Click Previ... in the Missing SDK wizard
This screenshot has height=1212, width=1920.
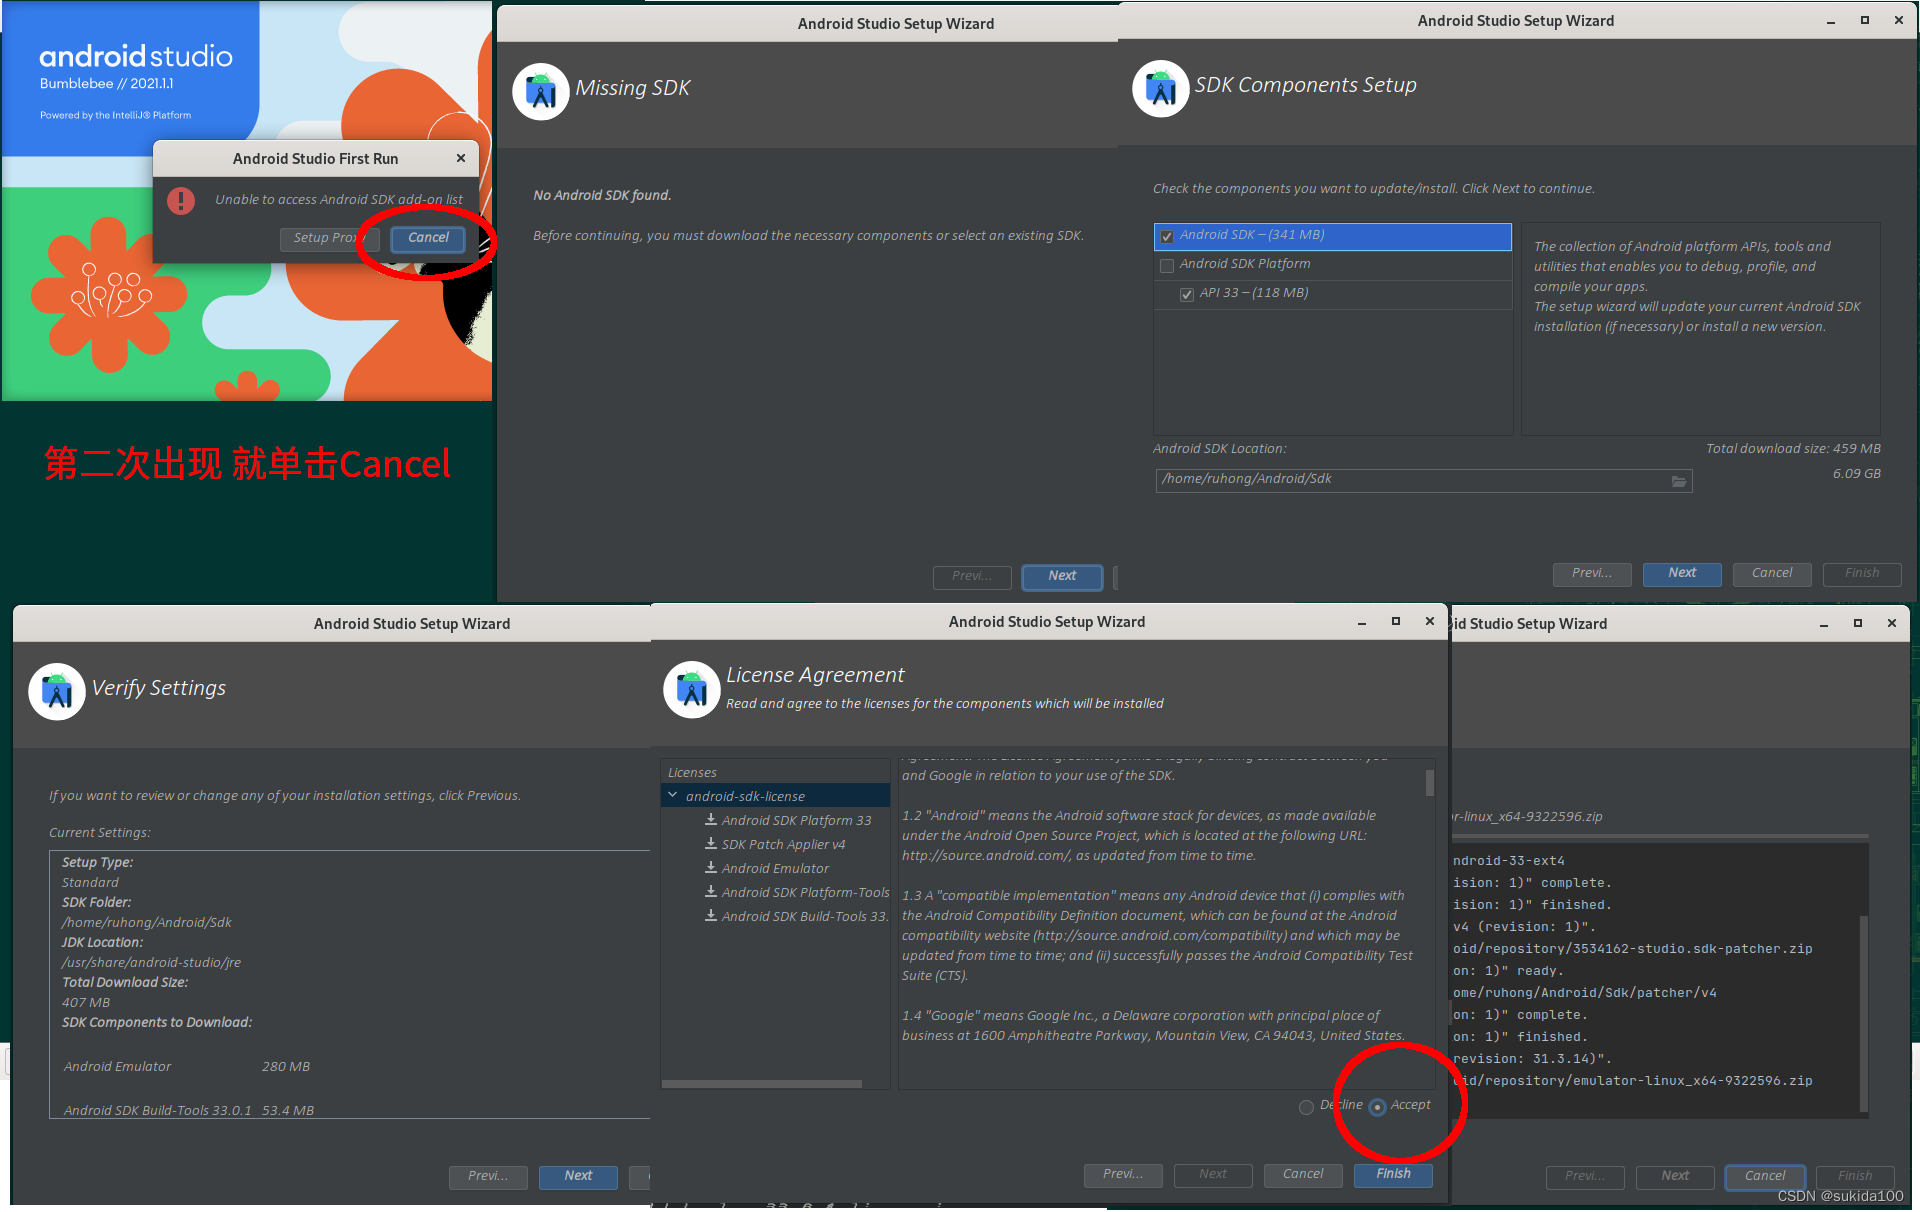click(972, 576)
